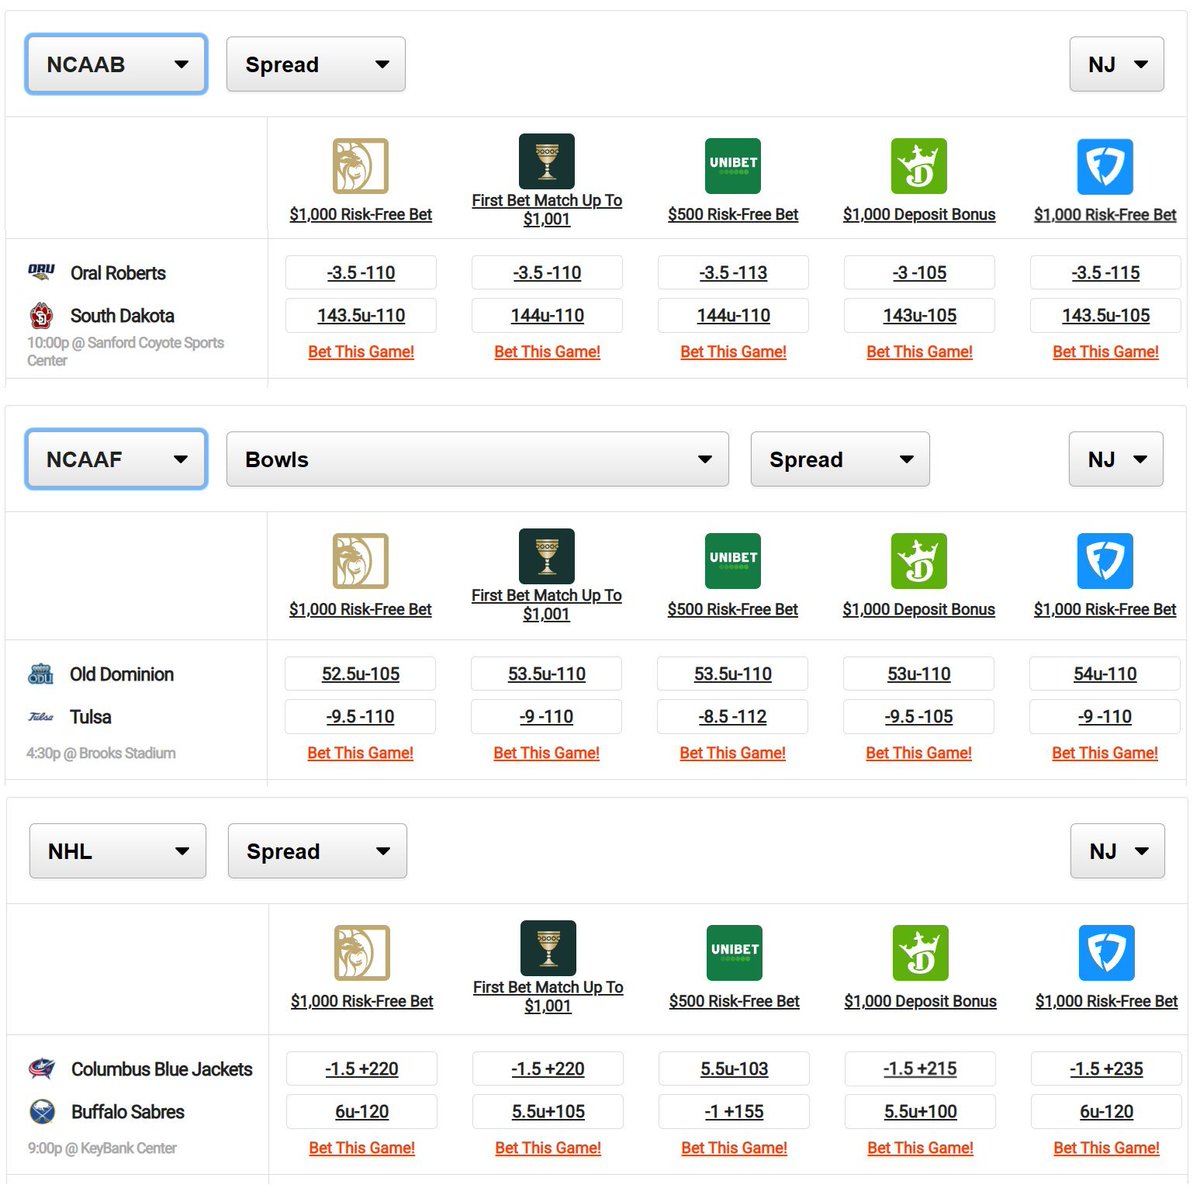Open First Bet Match Up To $1,001 in NHL section

(548, 996)
